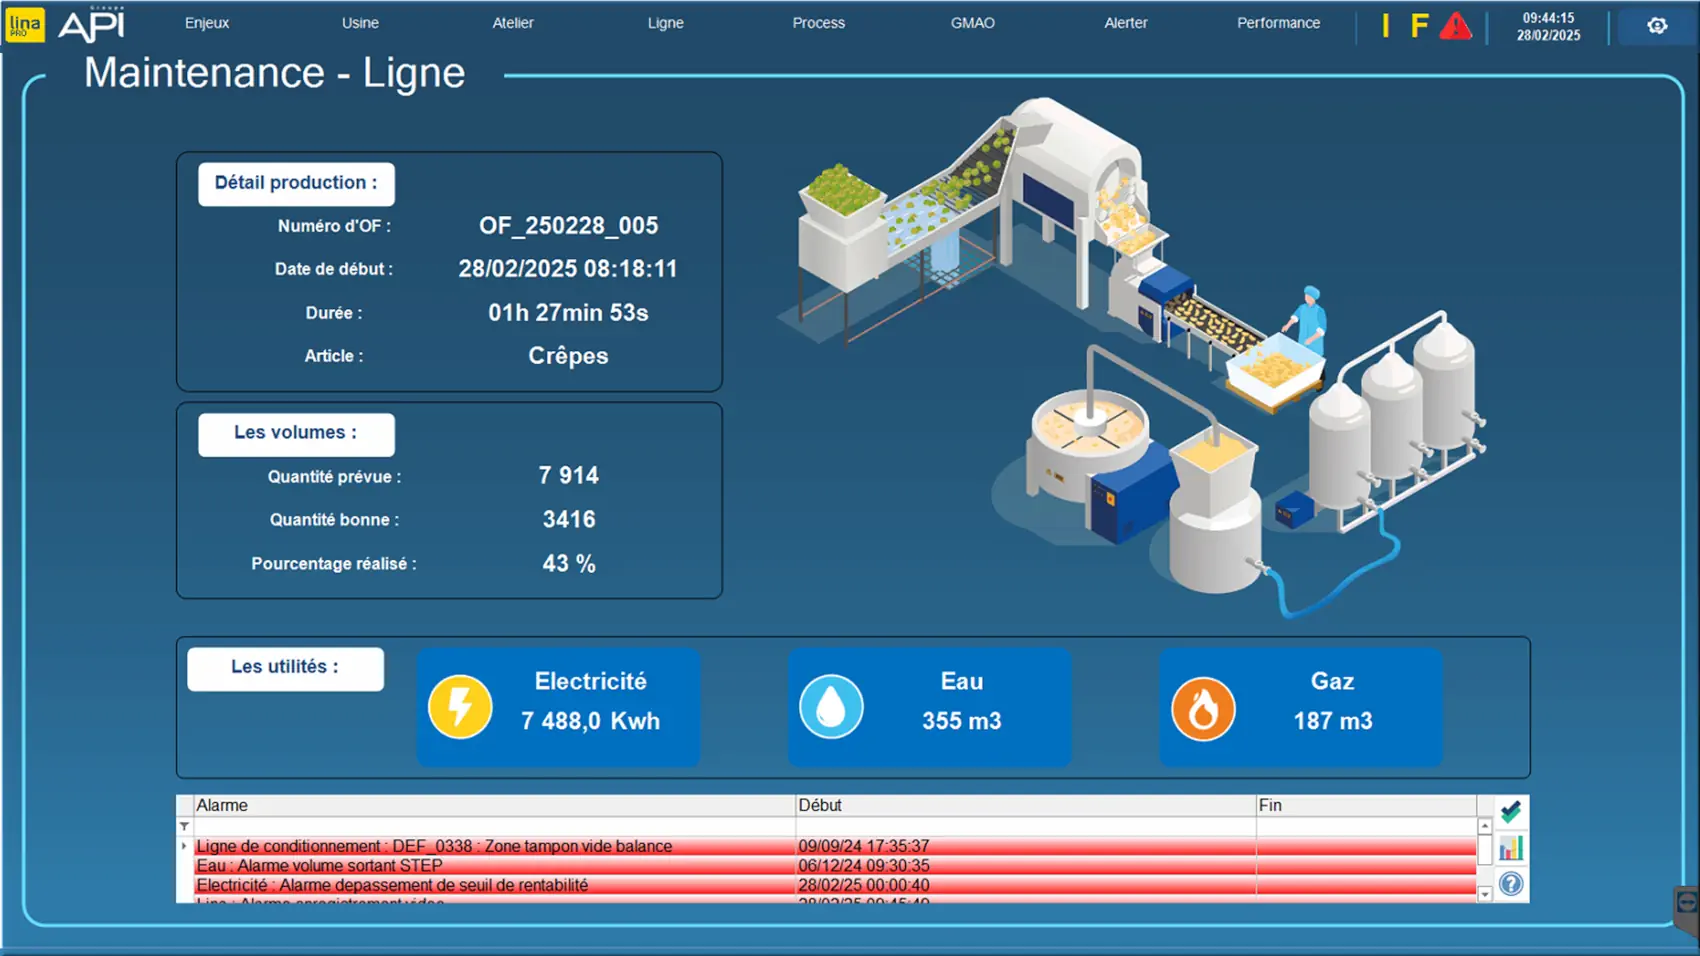Click the yellow F status indicator
Screen dimensions: 1700x956
click(1419, 26)
